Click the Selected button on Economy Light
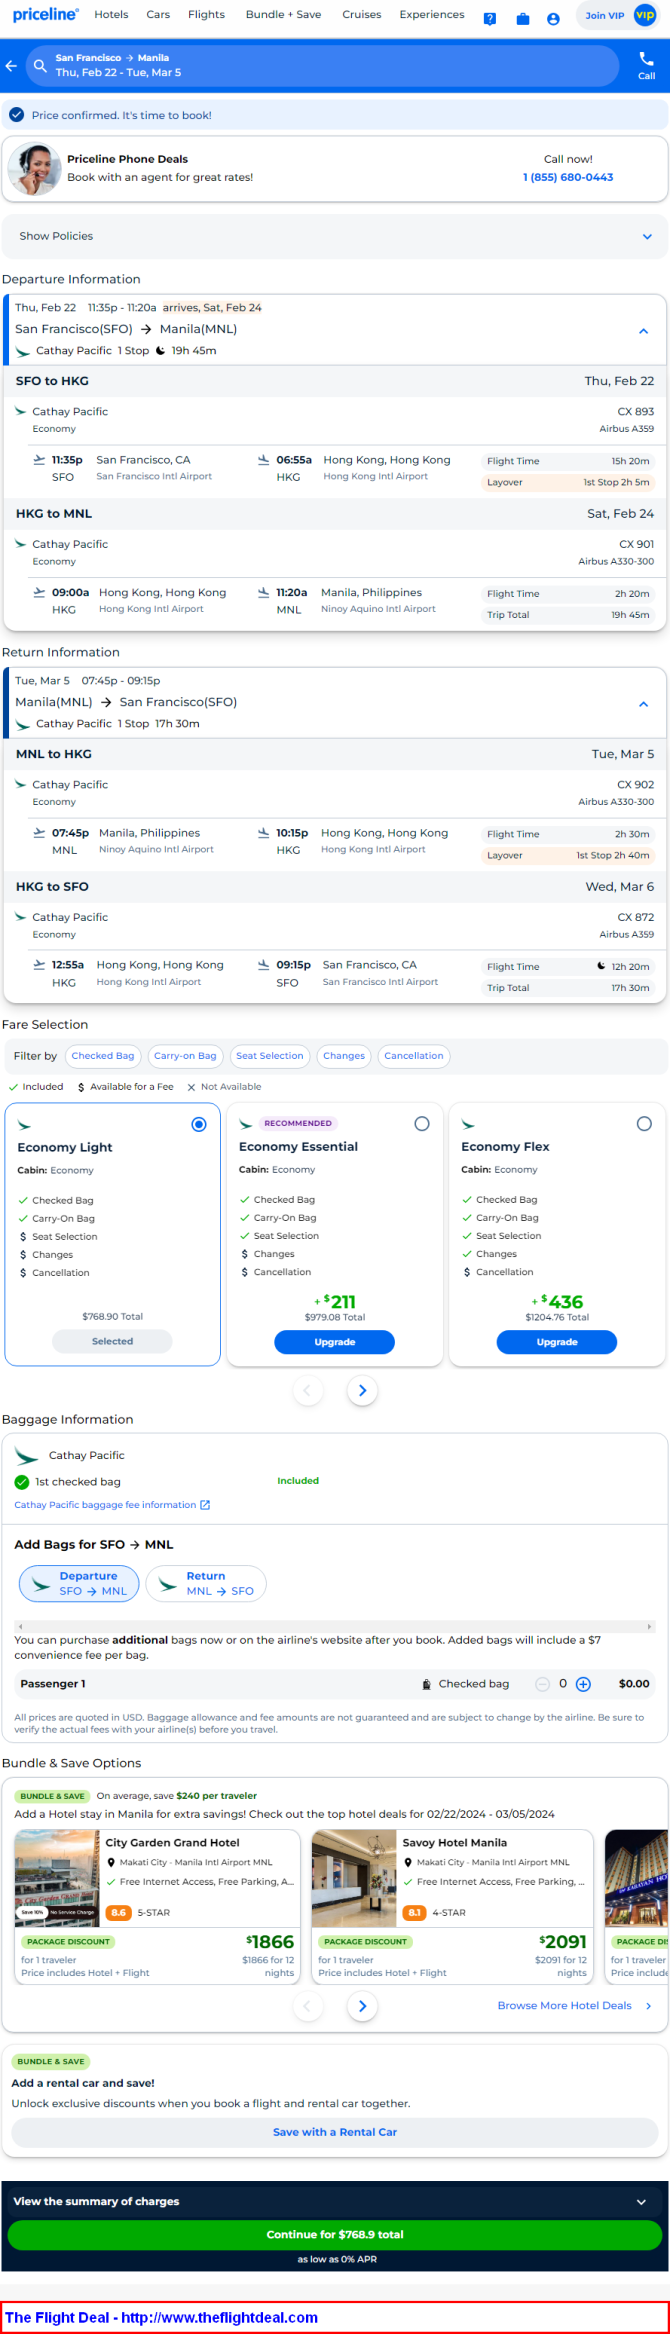This screenshot has height=2334, width=670. coord(112,1342)
